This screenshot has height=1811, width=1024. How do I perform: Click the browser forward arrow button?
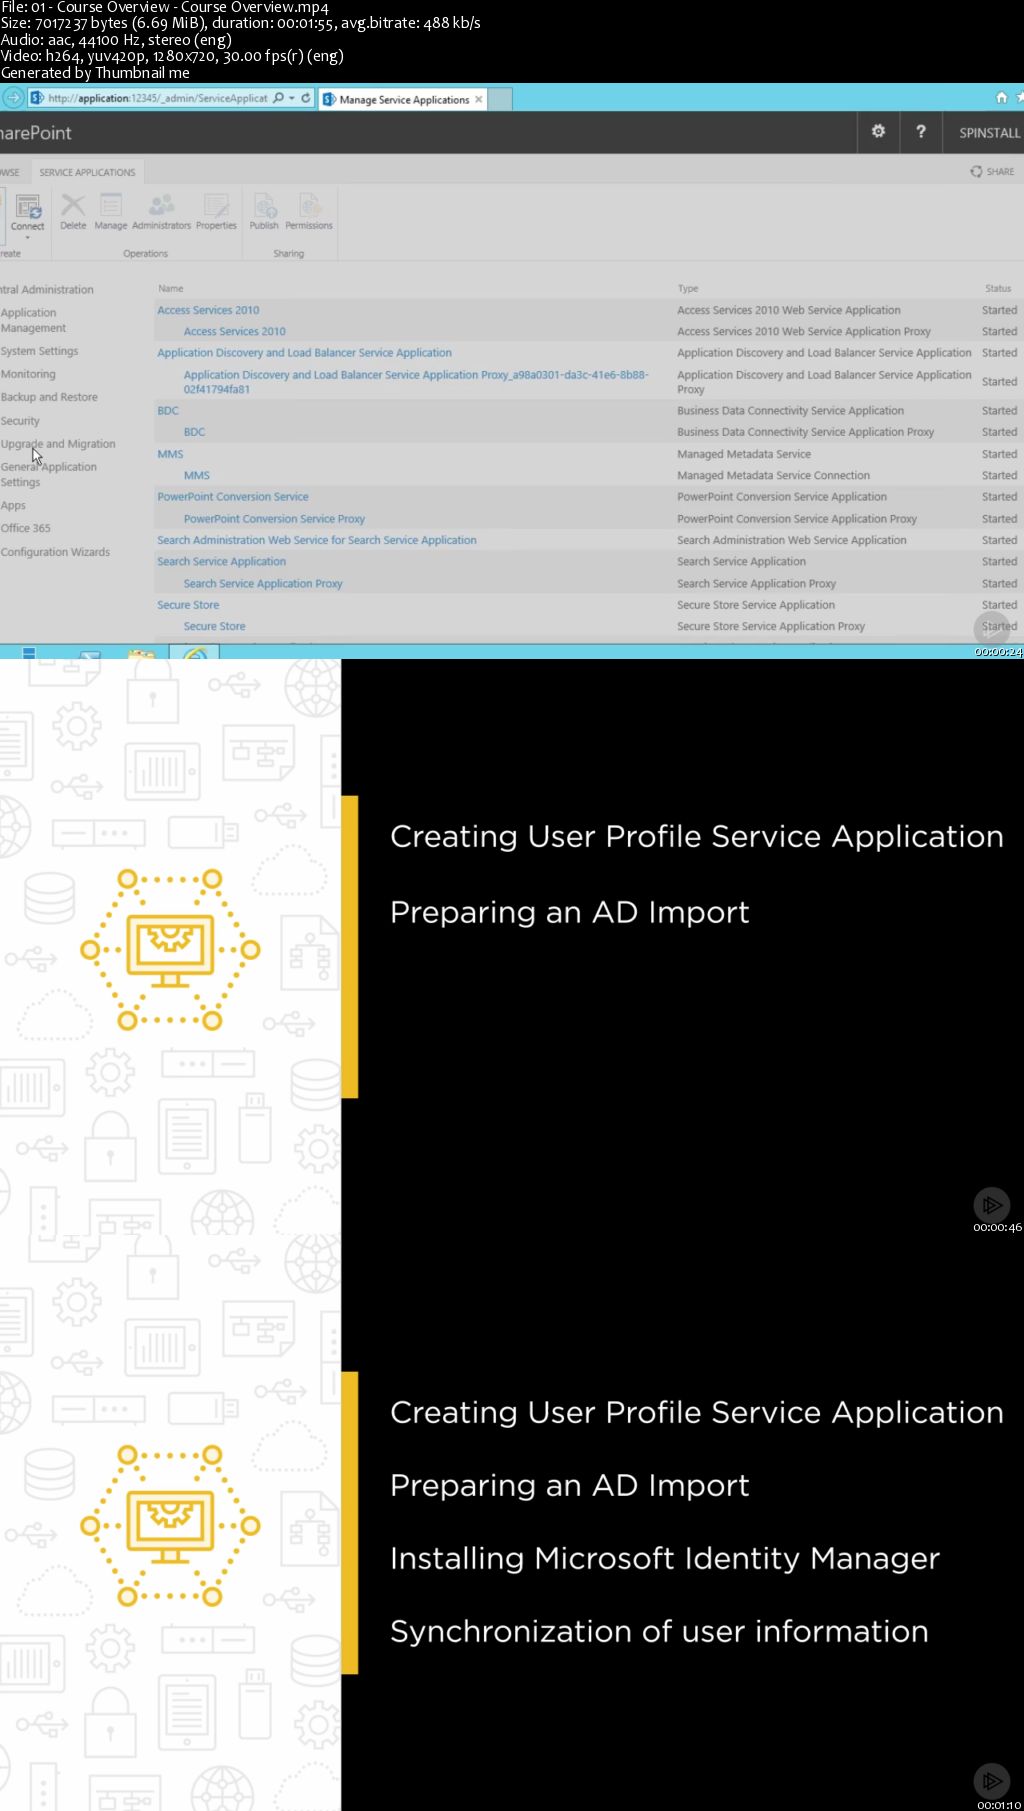(13, 98)
